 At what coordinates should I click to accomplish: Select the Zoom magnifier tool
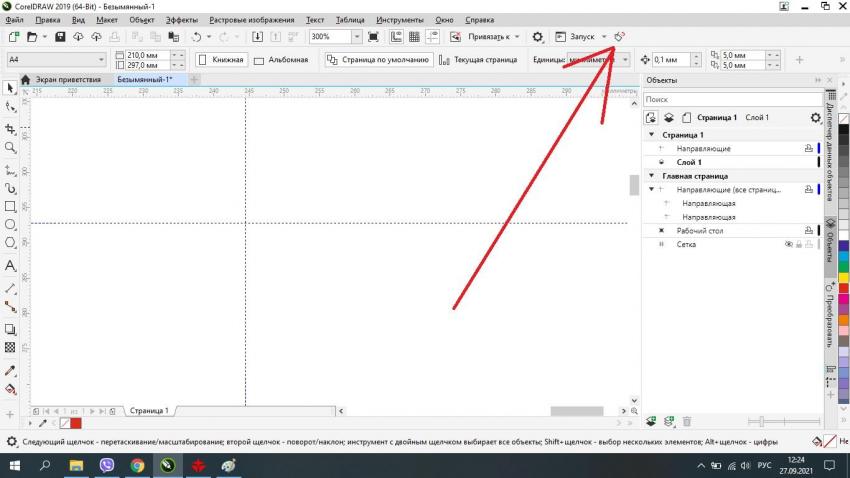click(x=11, y=147)
